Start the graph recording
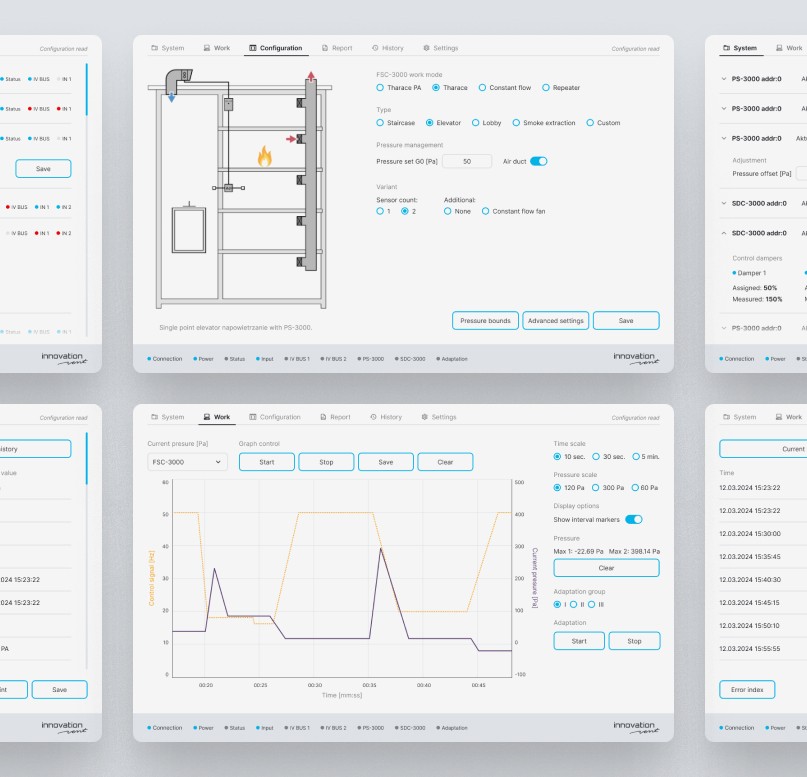 click(x=267, y=462)
